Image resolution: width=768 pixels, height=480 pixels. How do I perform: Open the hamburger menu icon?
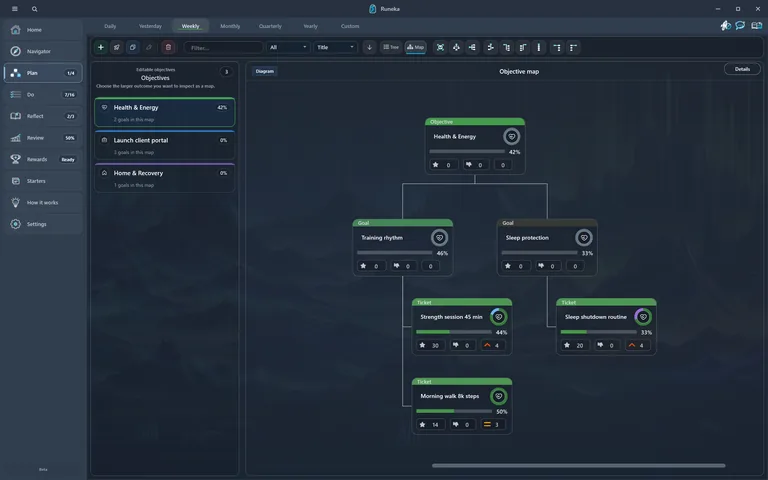[x=15, y=9]
